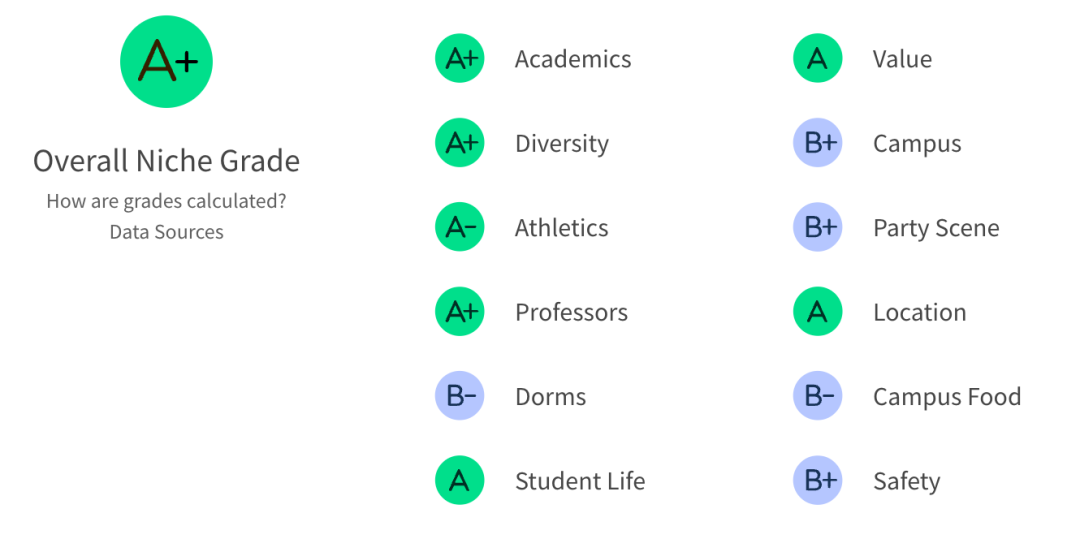
Task: Open 'How are grades calculated?' link
Action: coord(166,201)
